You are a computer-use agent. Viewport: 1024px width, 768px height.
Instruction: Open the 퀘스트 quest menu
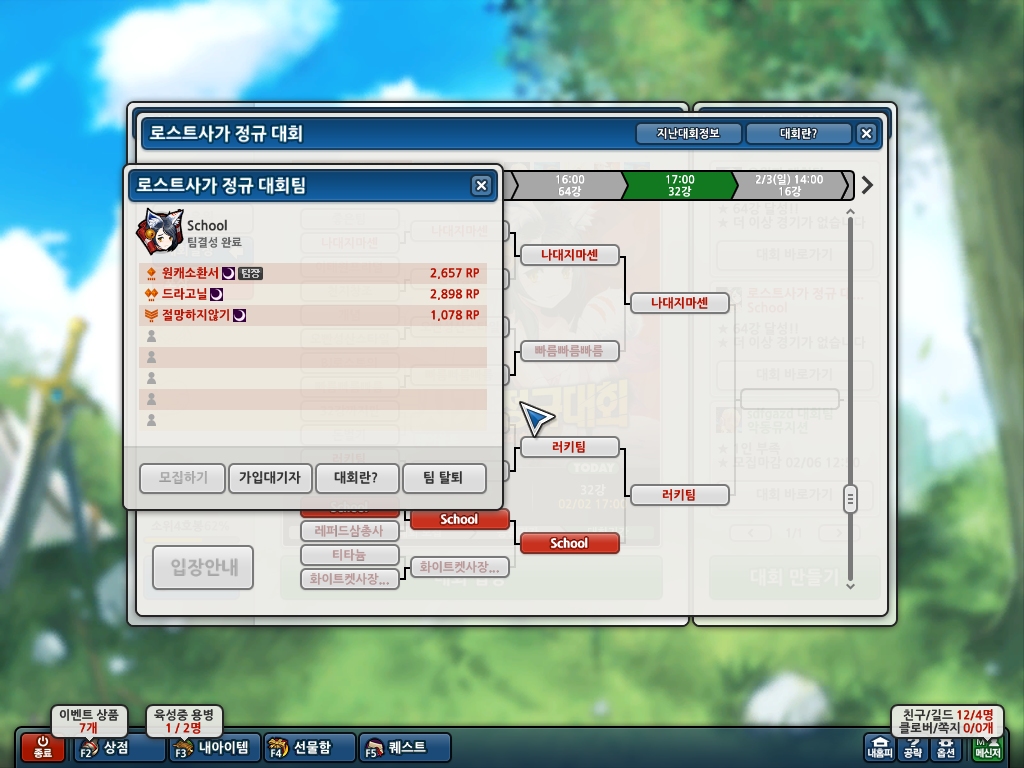[x=405, y=748]
